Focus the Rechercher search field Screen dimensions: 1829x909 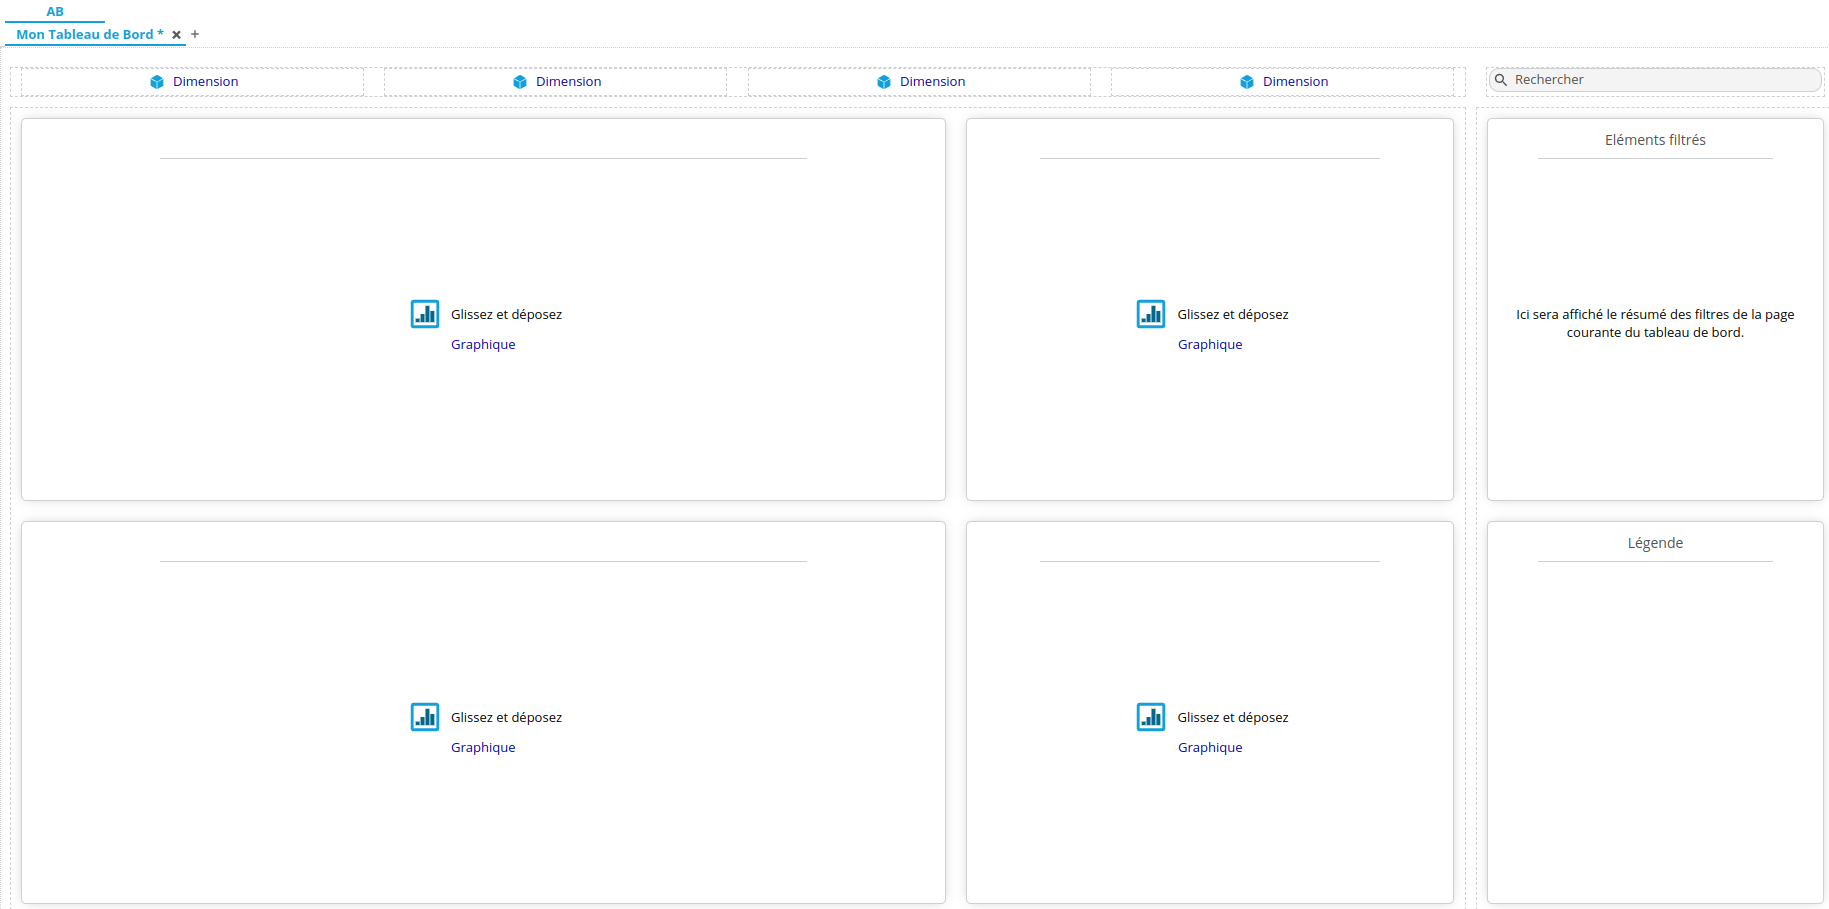click(x=1660, y=80)
